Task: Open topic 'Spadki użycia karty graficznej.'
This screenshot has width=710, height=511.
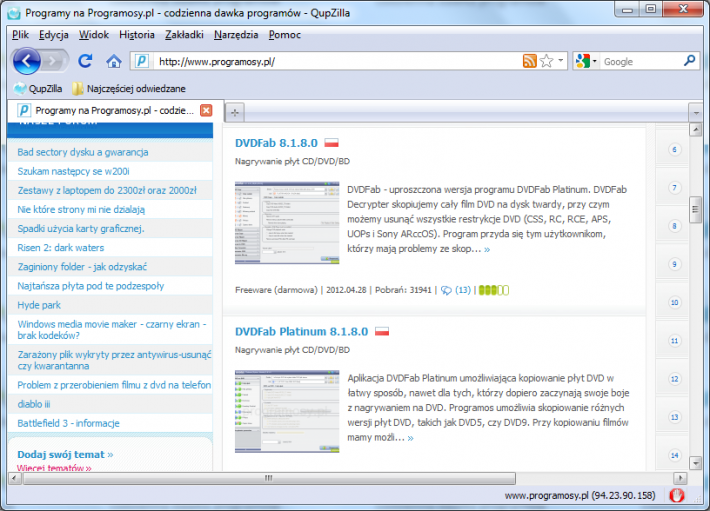Action: [81, 229]
